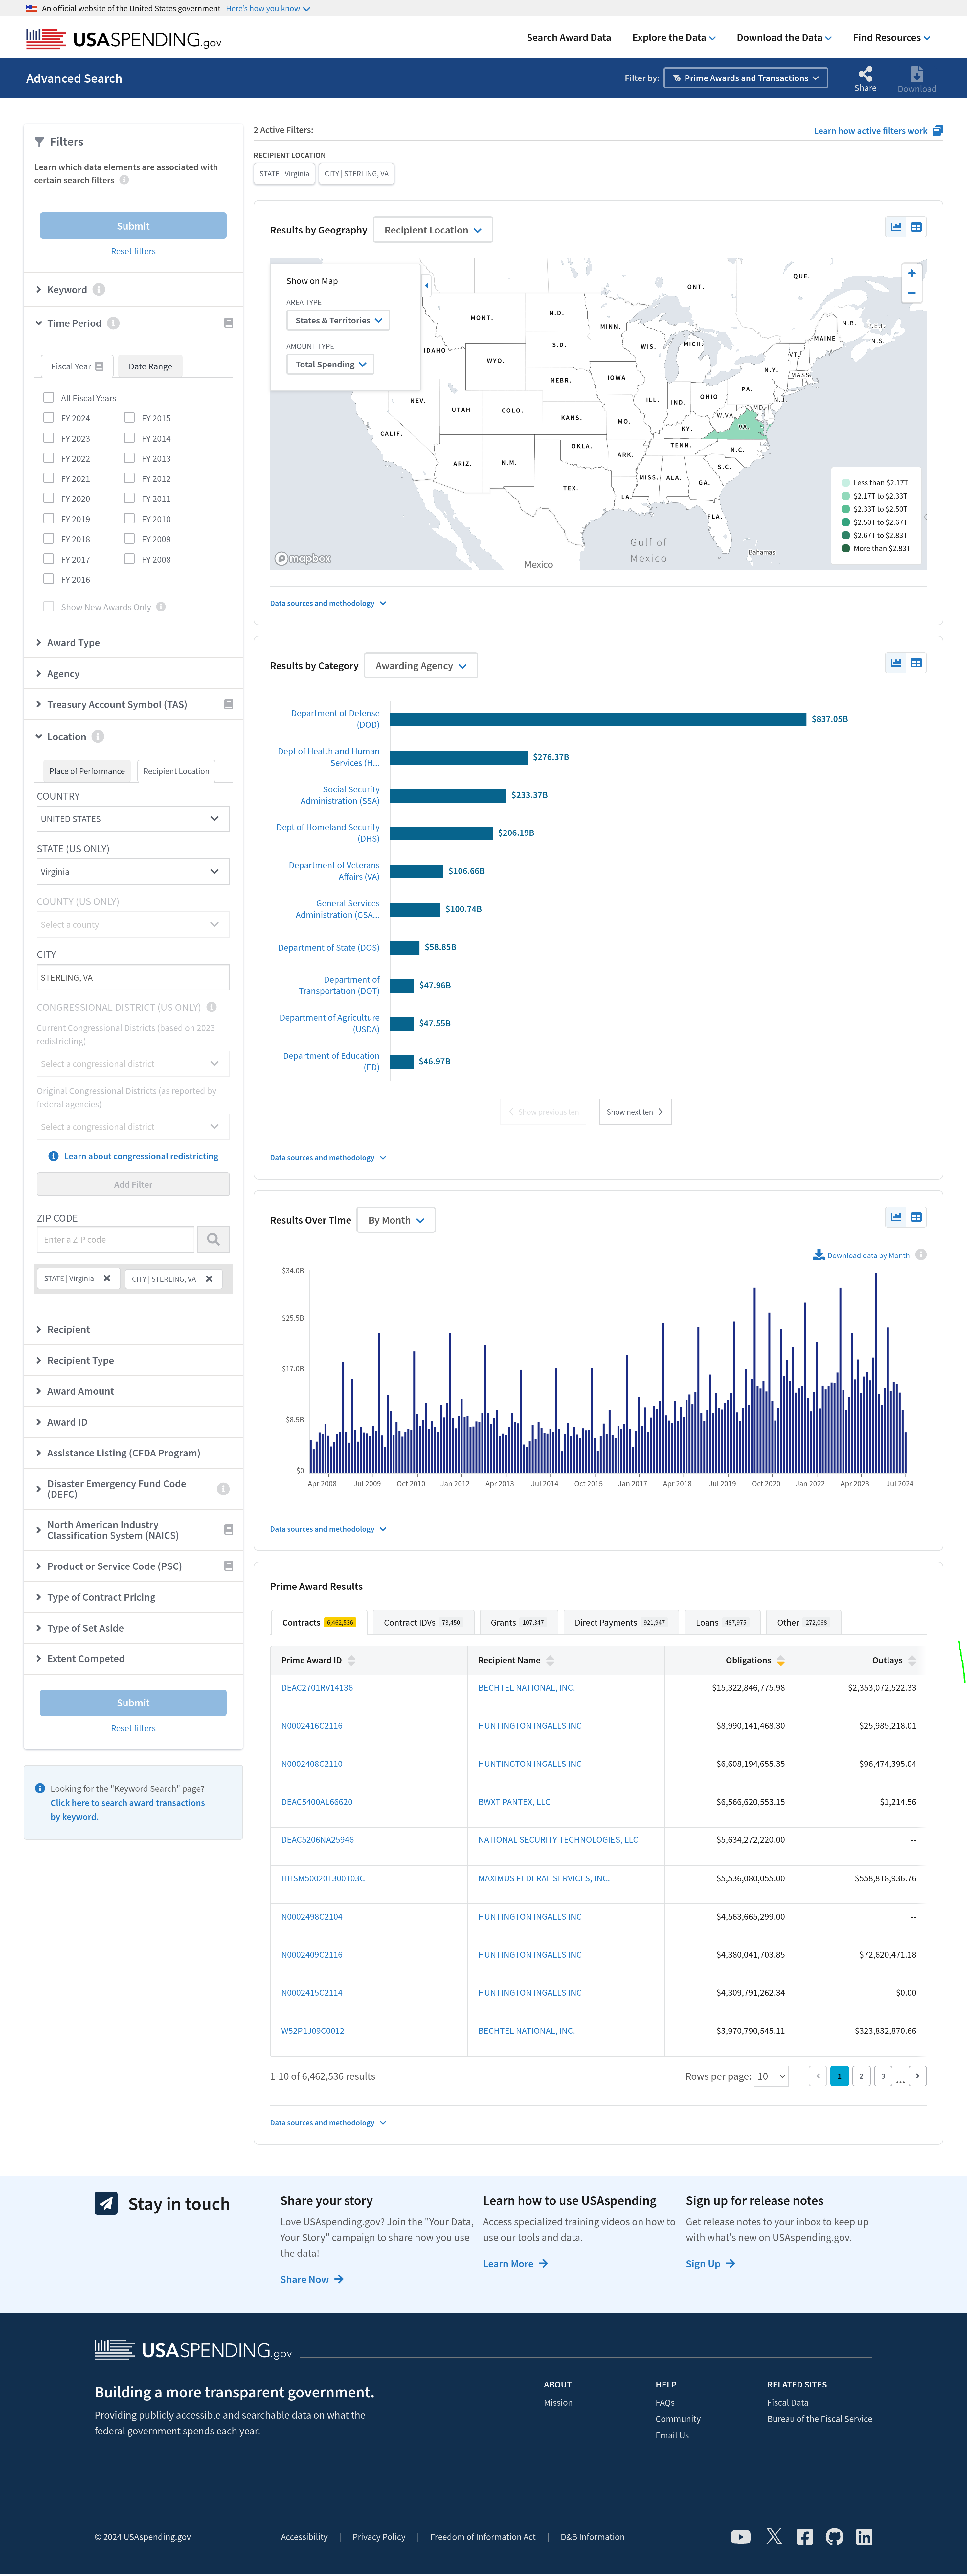Image resolution: width=967 pixels, height=2576 pixels.
Task: Zoom in on the map with plus
Action: click(x=911, y=273)
